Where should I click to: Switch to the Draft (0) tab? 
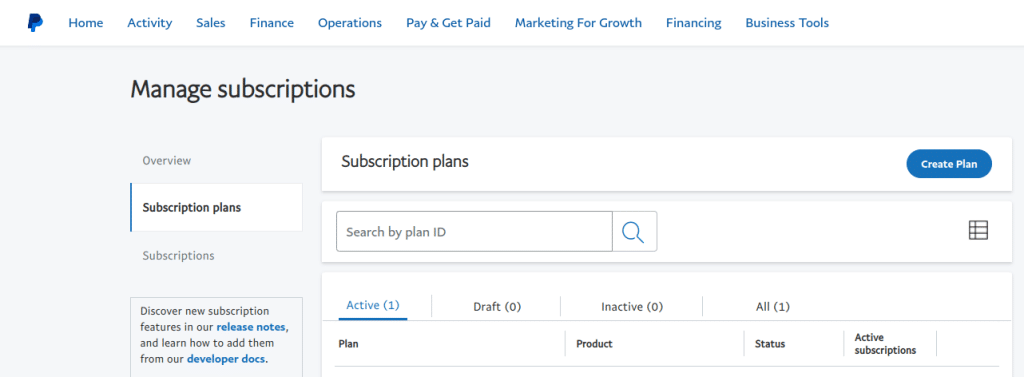point(497,306)
